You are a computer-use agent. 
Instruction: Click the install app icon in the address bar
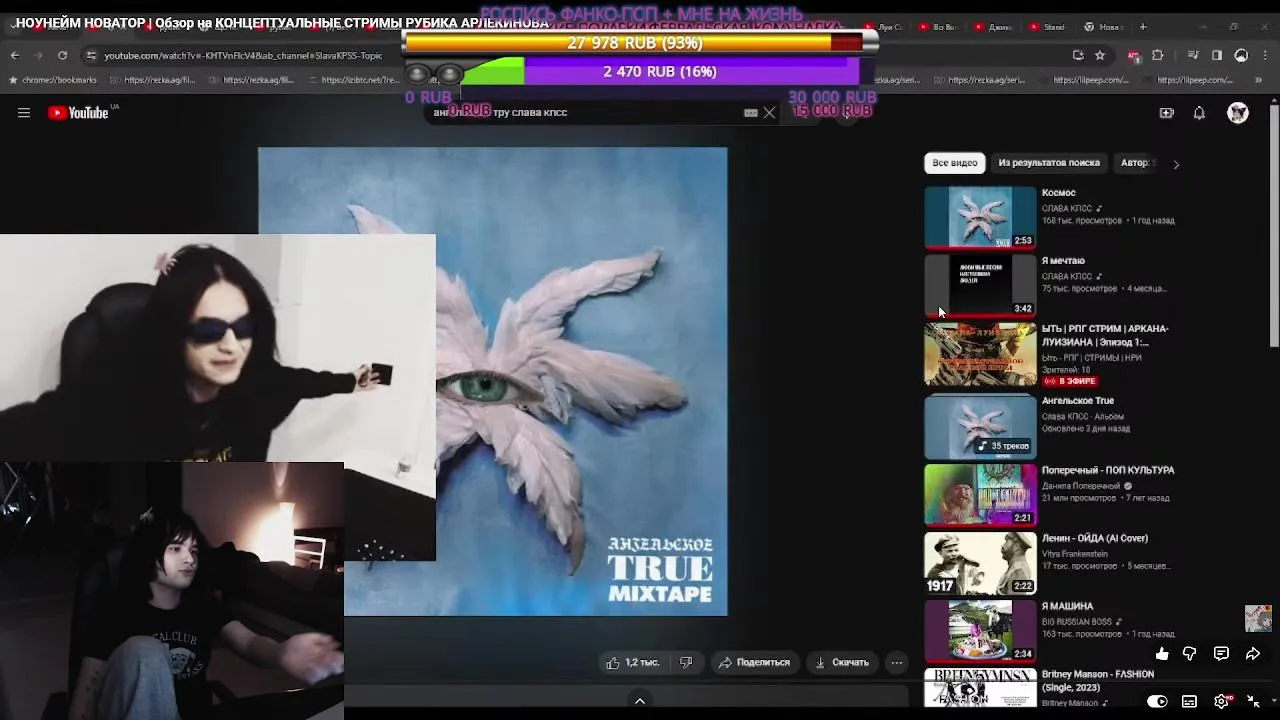(1078, 55)
